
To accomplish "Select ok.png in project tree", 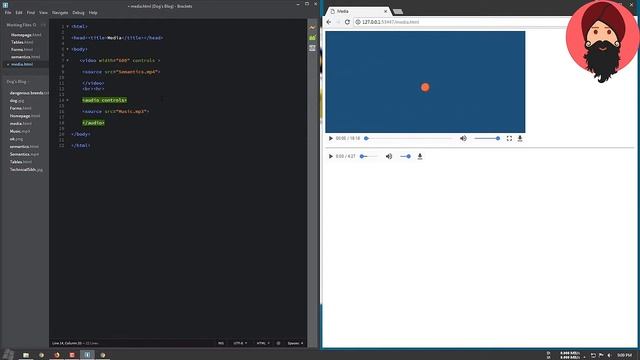I will (x=16, y=139).
